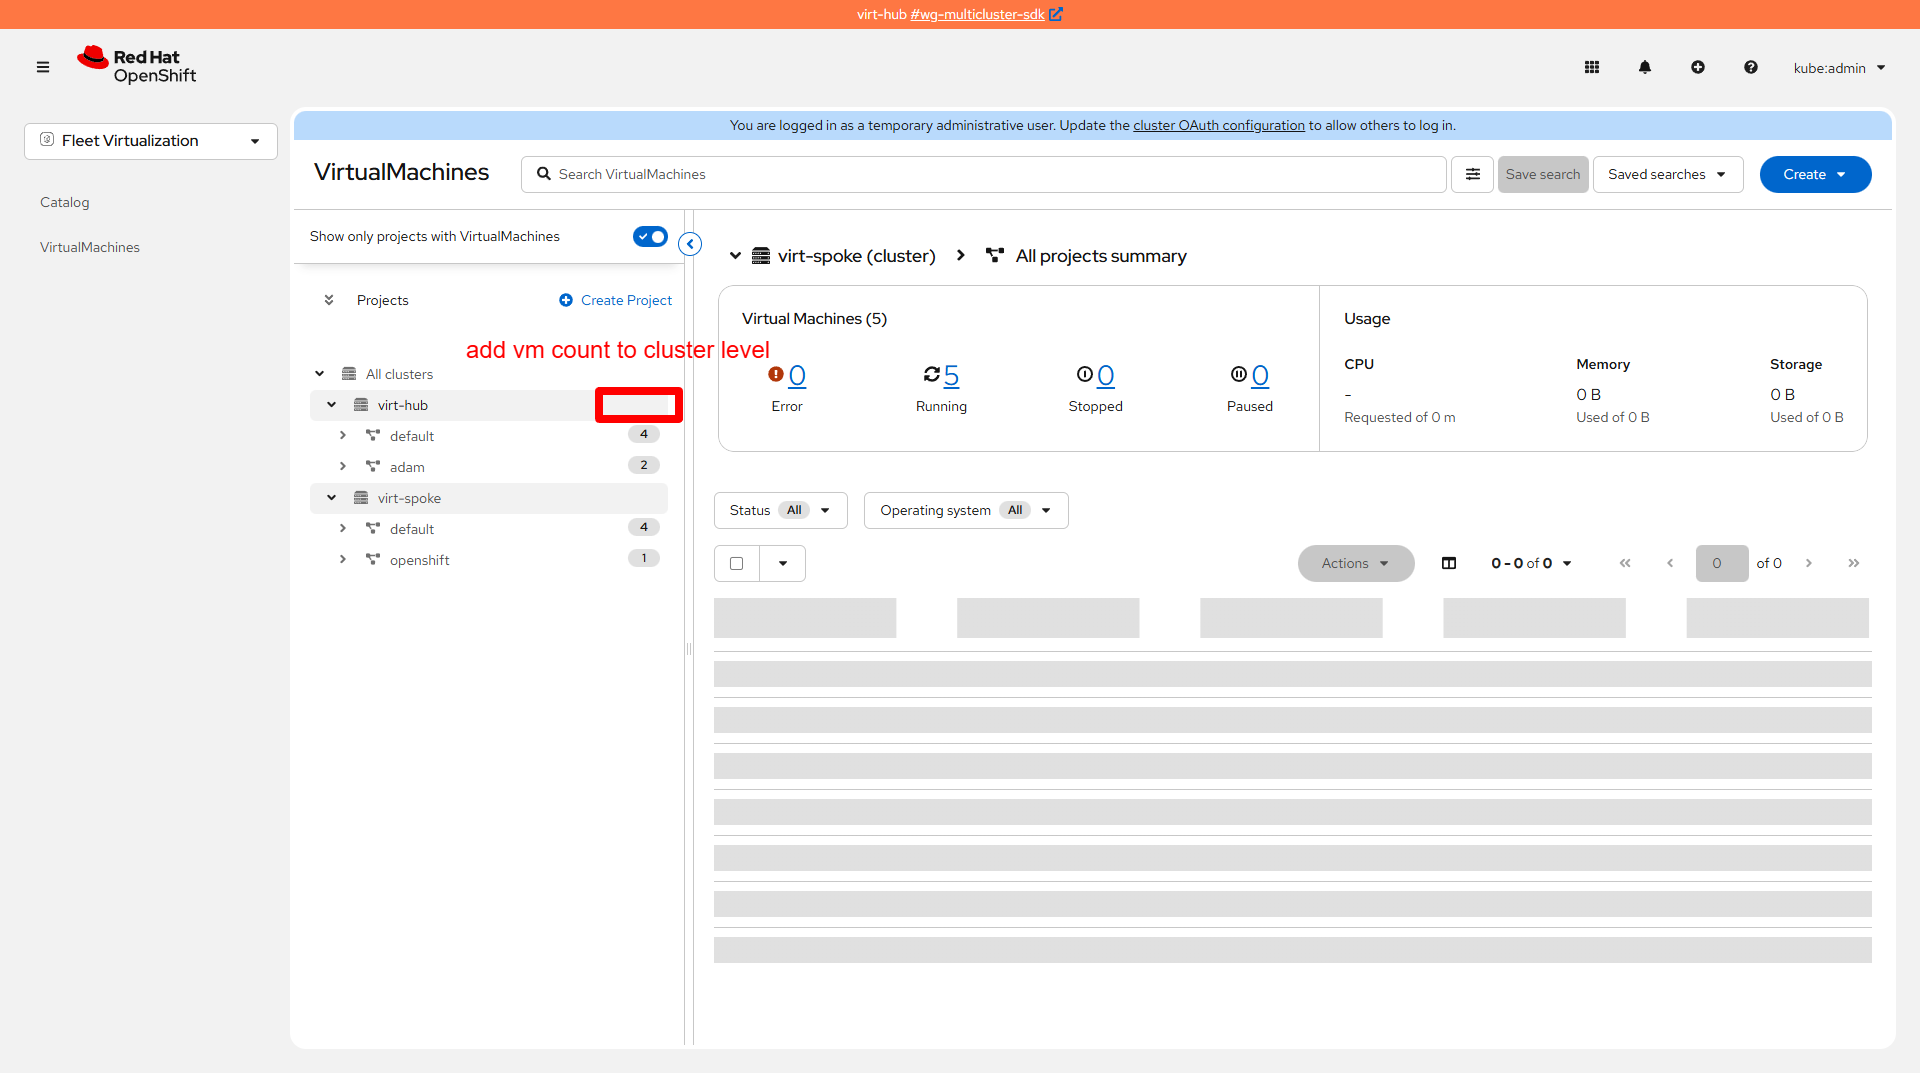
Task: Go to next page of results
Action: tap(1809, 563)
